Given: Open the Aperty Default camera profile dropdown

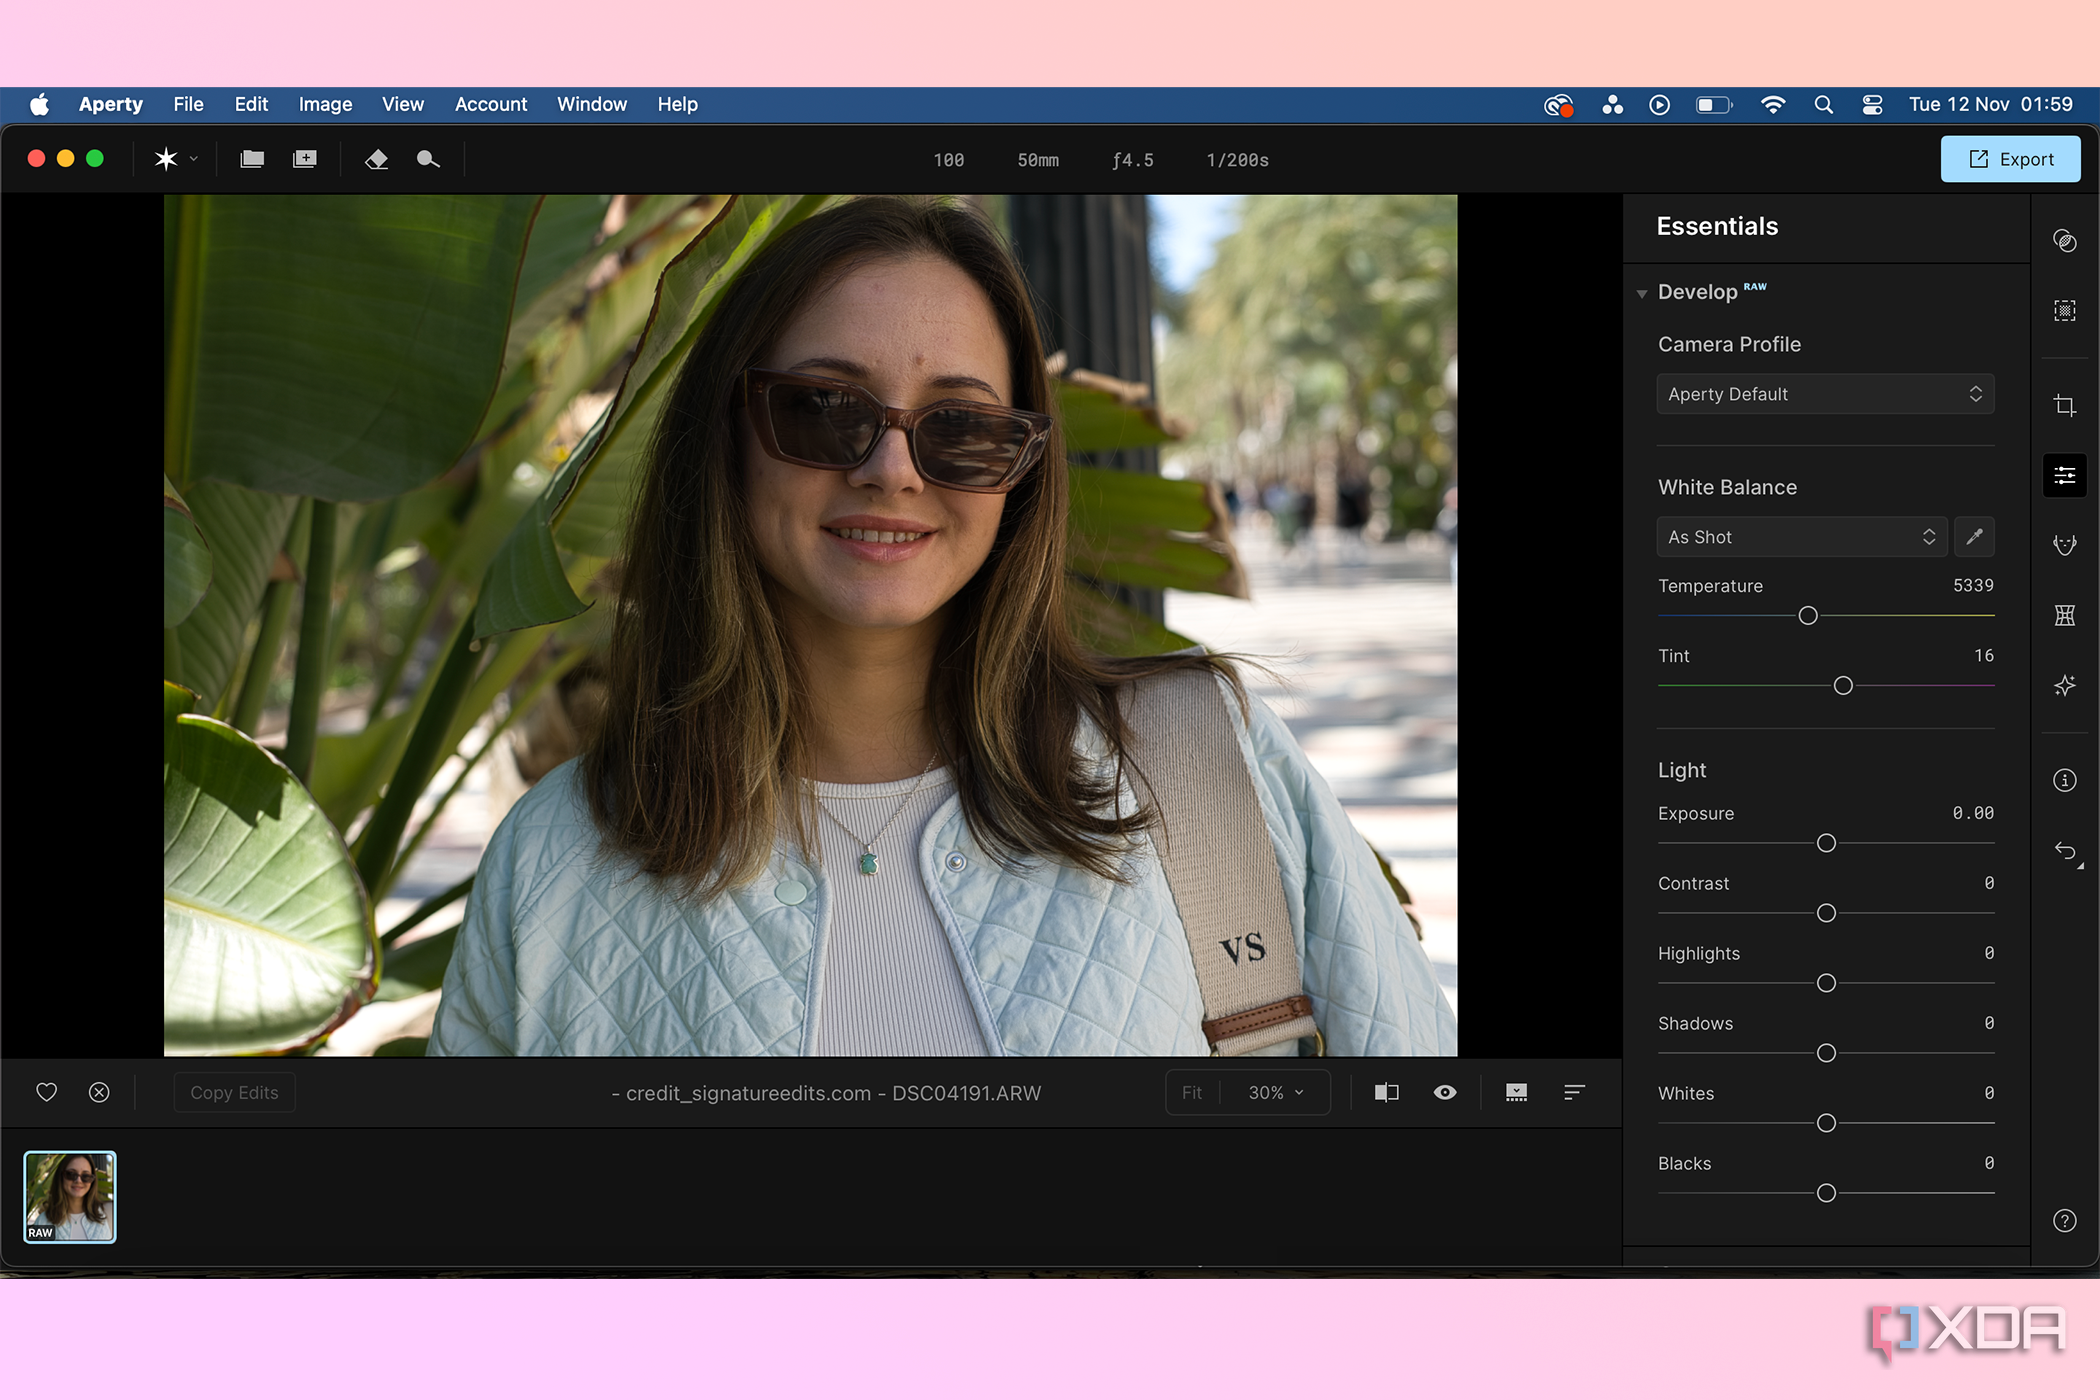Looking at the screenshot, I should (1825, 394).
